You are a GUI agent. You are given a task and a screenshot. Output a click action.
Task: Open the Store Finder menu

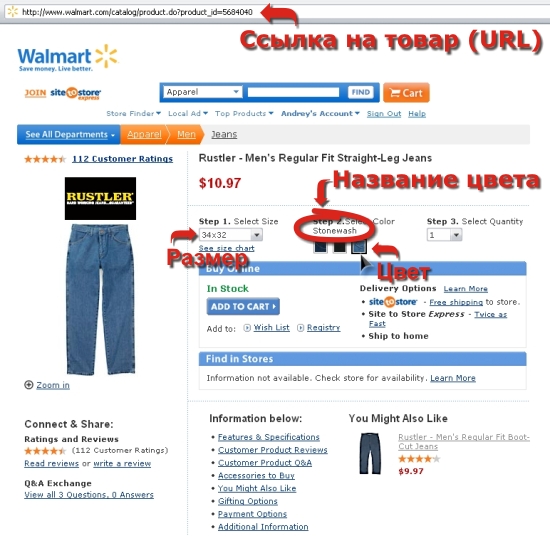coord(133,113)
